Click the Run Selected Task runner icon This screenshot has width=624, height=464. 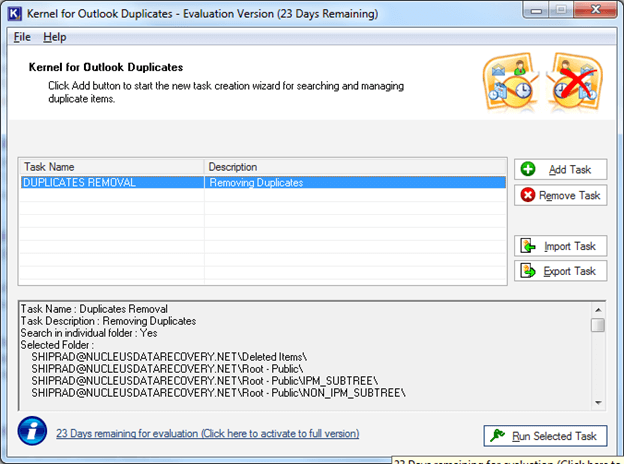pyautogui.click(x=497, y=435)
